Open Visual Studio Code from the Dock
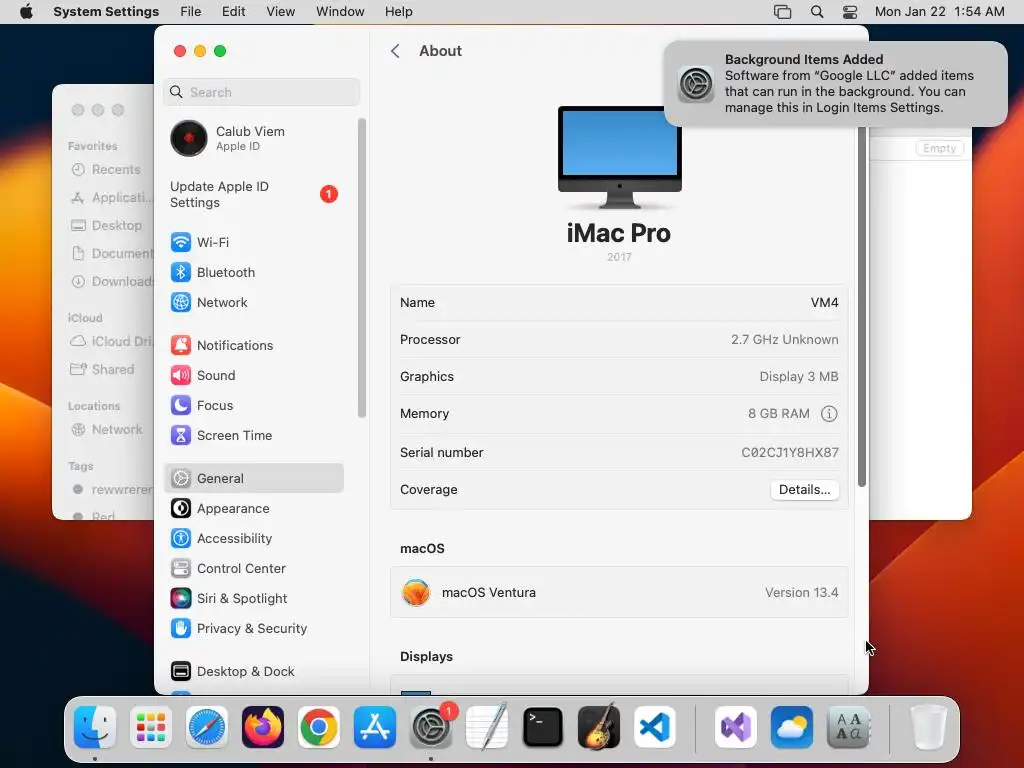Image resolution: width=1024 pixels, height=768 pixels. pos(655,727)
